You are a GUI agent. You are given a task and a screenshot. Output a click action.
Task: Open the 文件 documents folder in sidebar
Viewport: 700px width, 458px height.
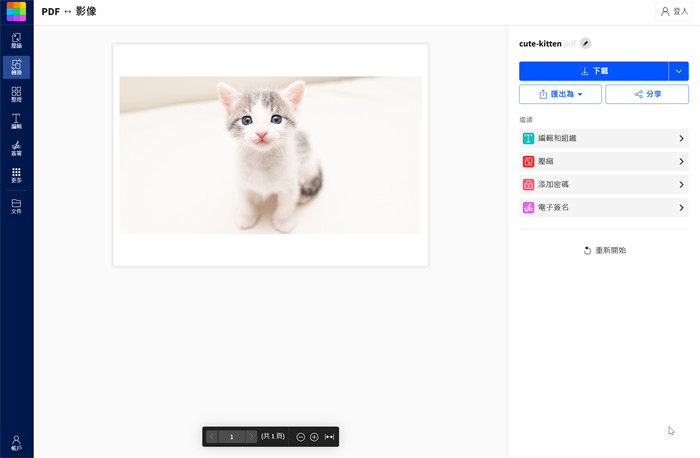click(16, 206)
